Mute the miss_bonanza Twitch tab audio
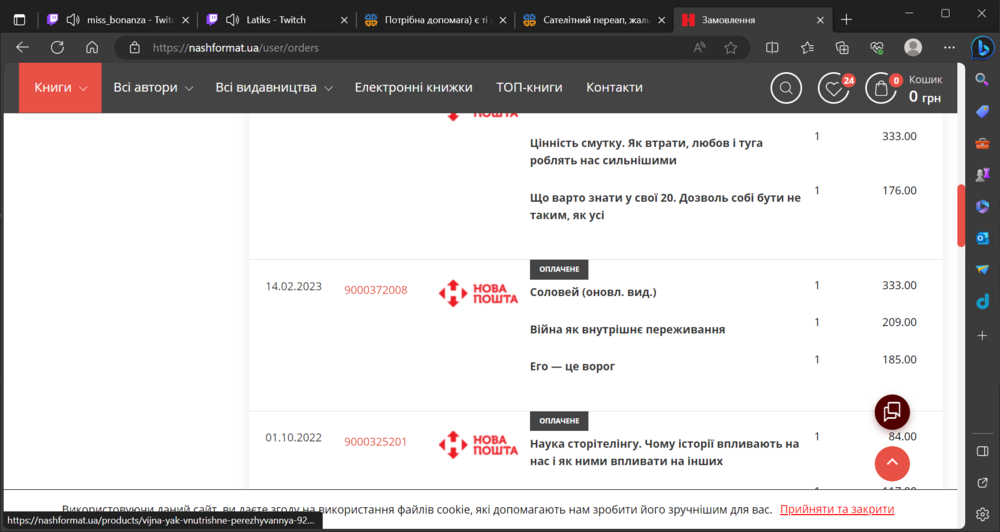The width and height of the screenshot is (1000, 532). (73, 20)
